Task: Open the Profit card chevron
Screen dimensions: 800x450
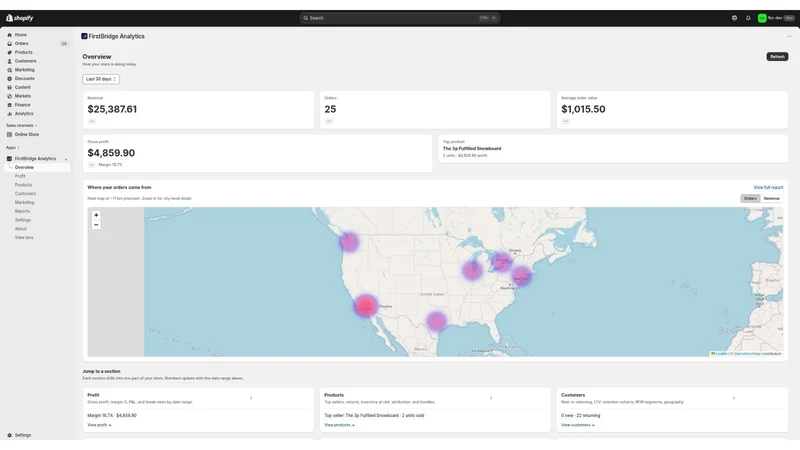Action: pos(251,398)
